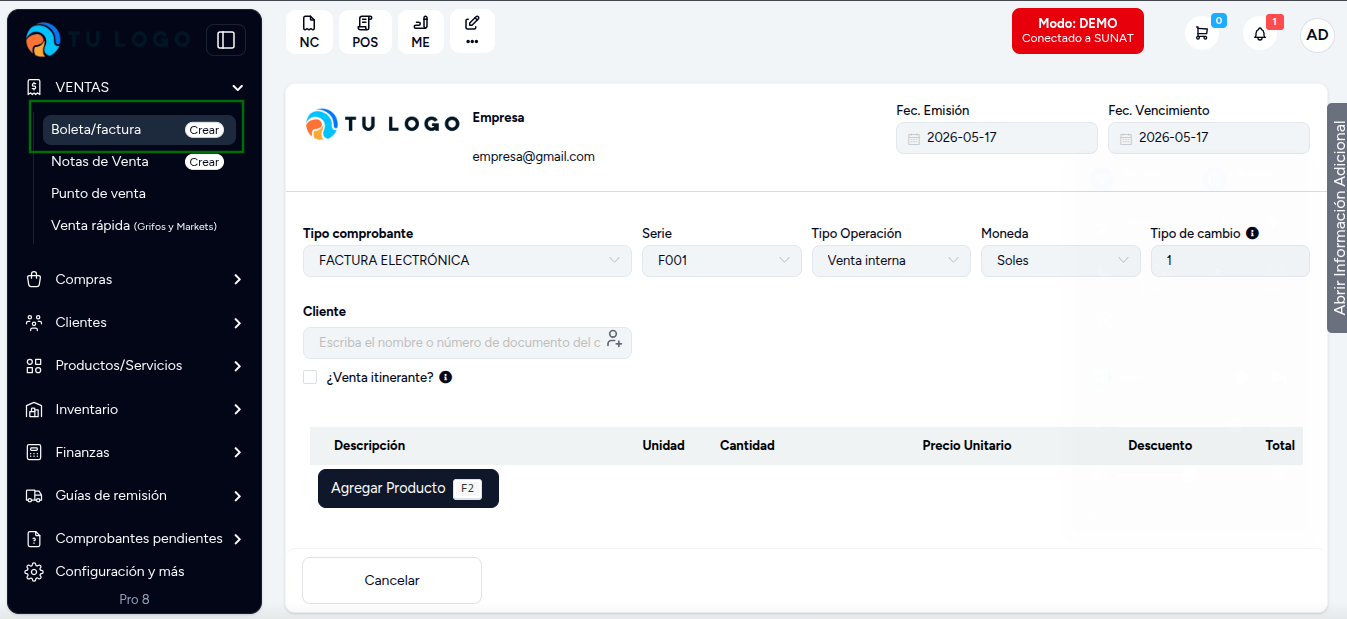Image resolution: width=1347 pixels, height=619 pixels.
Task: Open the POS shortcut icon
Action: (365, 32)
